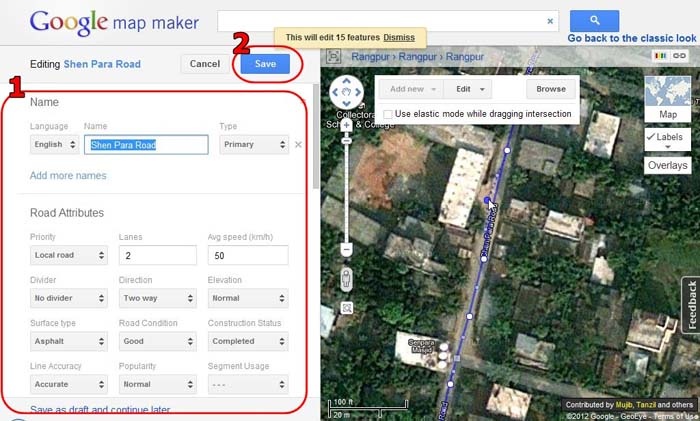Remove the name row with the X icon
The image size is (700, 421).
298,145
